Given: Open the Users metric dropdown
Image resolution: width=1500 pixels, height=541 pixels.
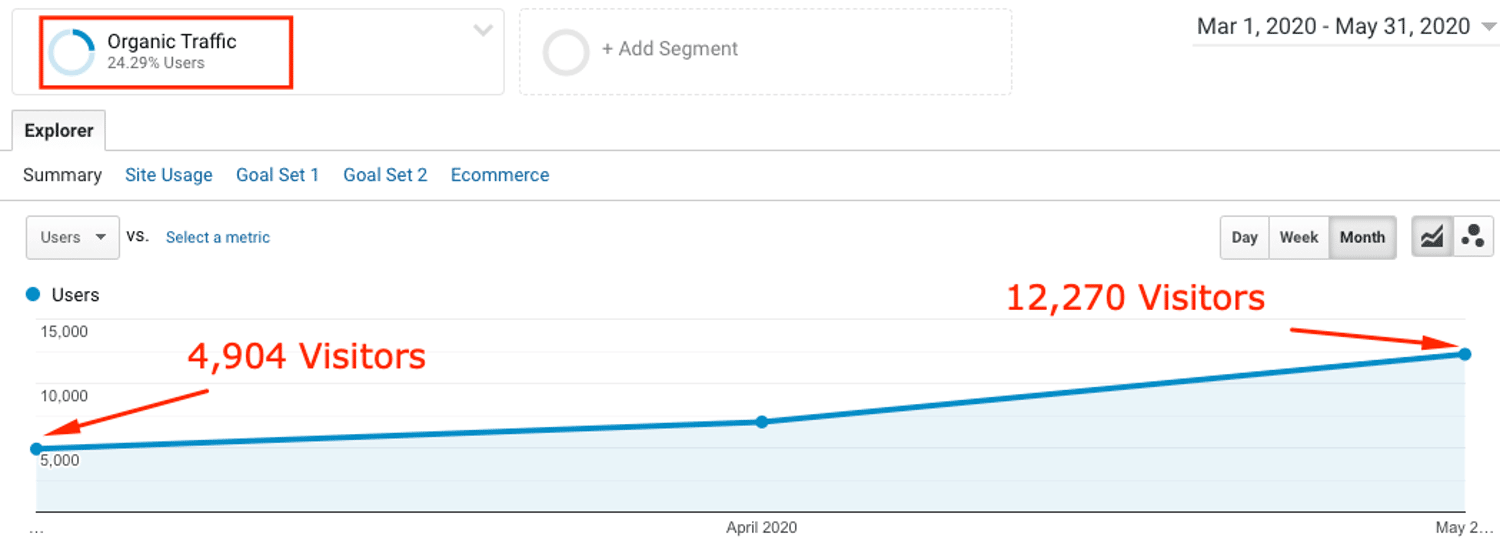Looking at the screenshot, I should 72,237.
